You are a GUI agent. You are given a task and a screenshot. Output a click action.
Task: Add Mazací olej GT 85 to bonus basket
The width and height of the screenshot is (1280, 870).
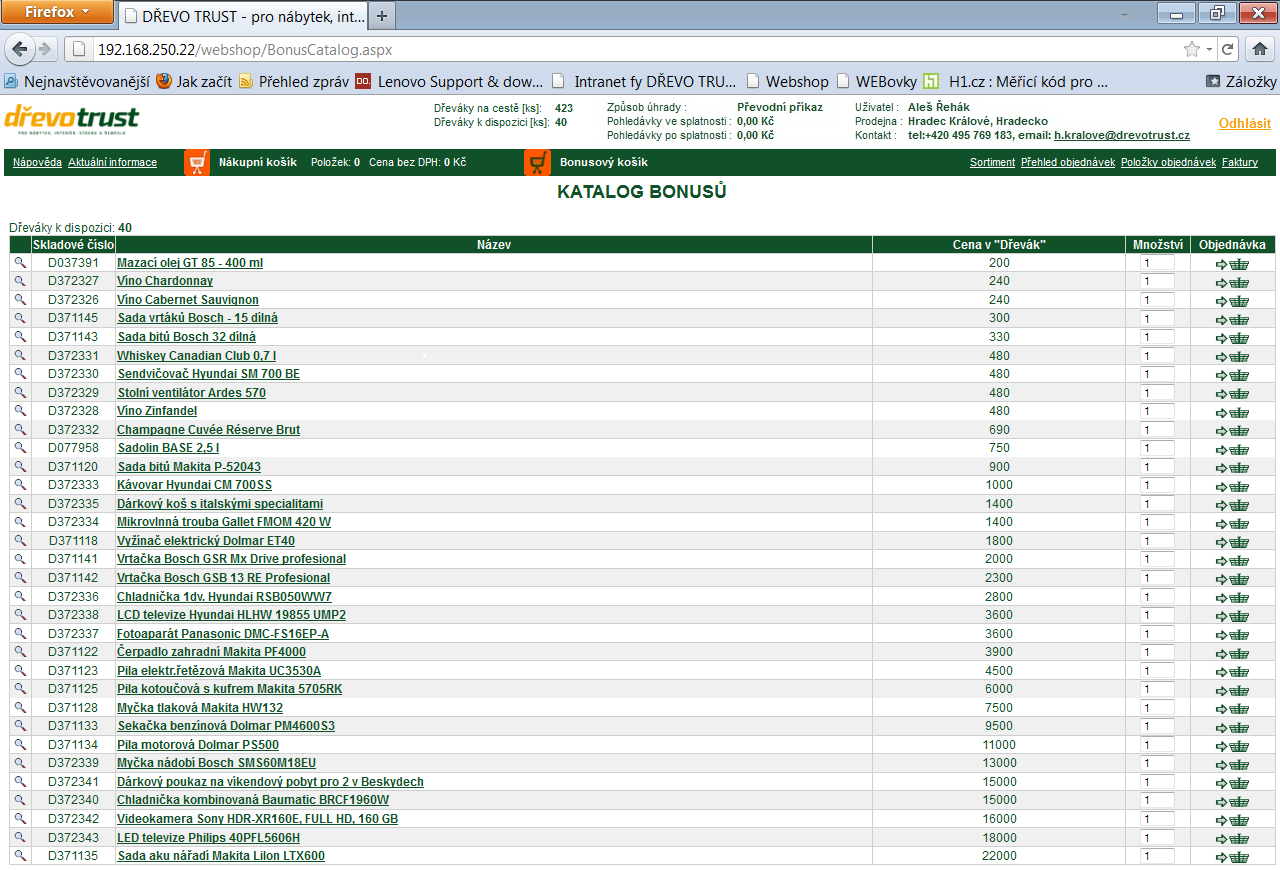coord(1233,264)
